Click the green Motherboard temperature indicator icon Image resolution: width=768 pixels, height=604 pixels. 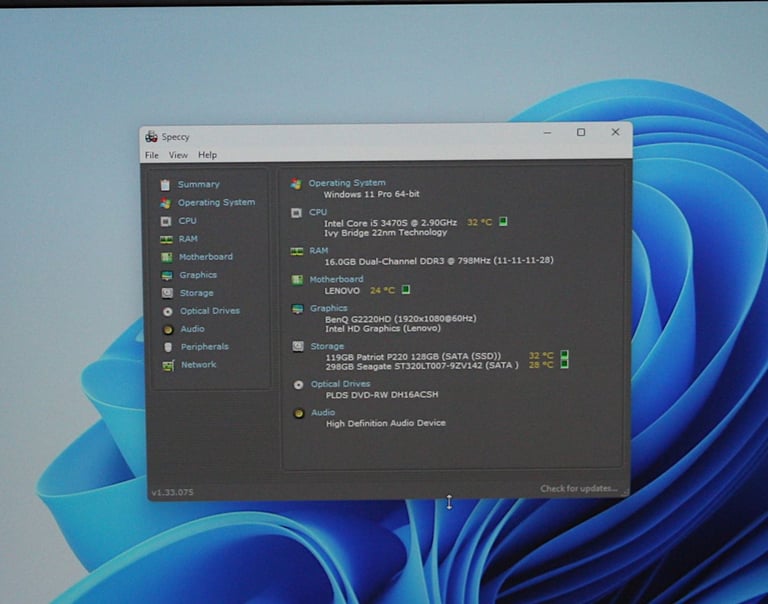406,290
